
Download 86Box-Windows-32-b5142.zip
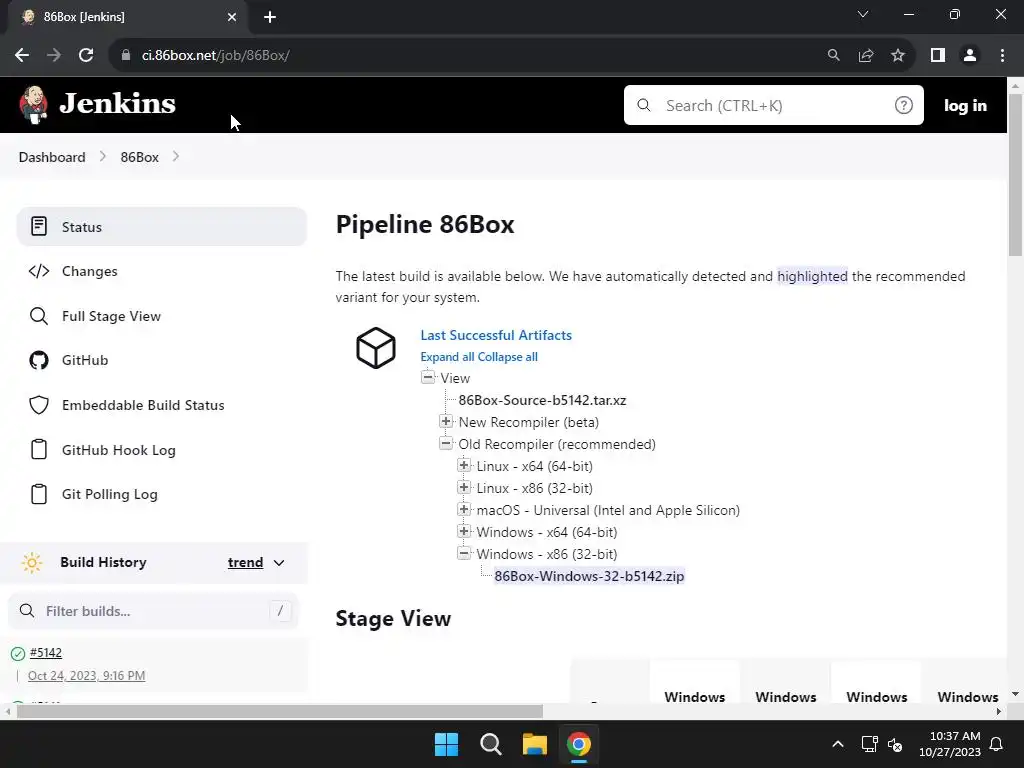[589, 576]
